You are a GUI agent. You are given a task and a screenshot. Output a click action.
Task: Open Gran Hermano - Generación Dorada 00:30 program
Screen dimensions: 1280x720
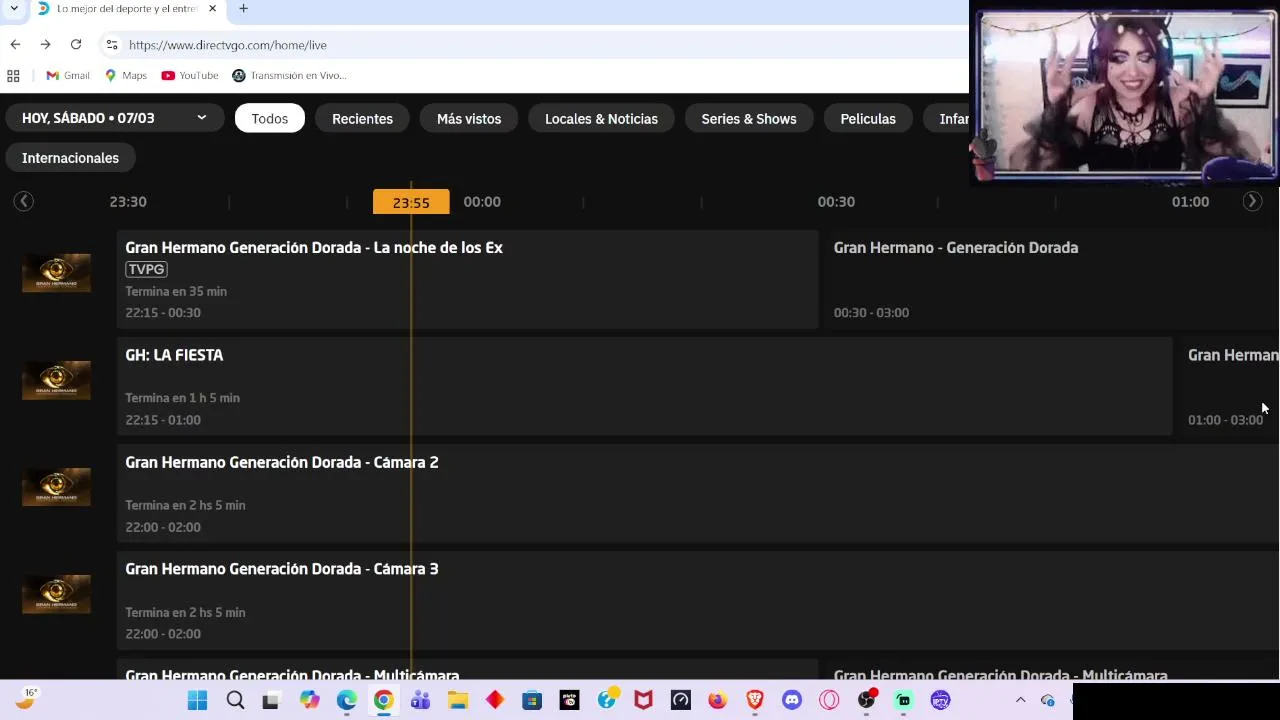(x=1052, y=279)
